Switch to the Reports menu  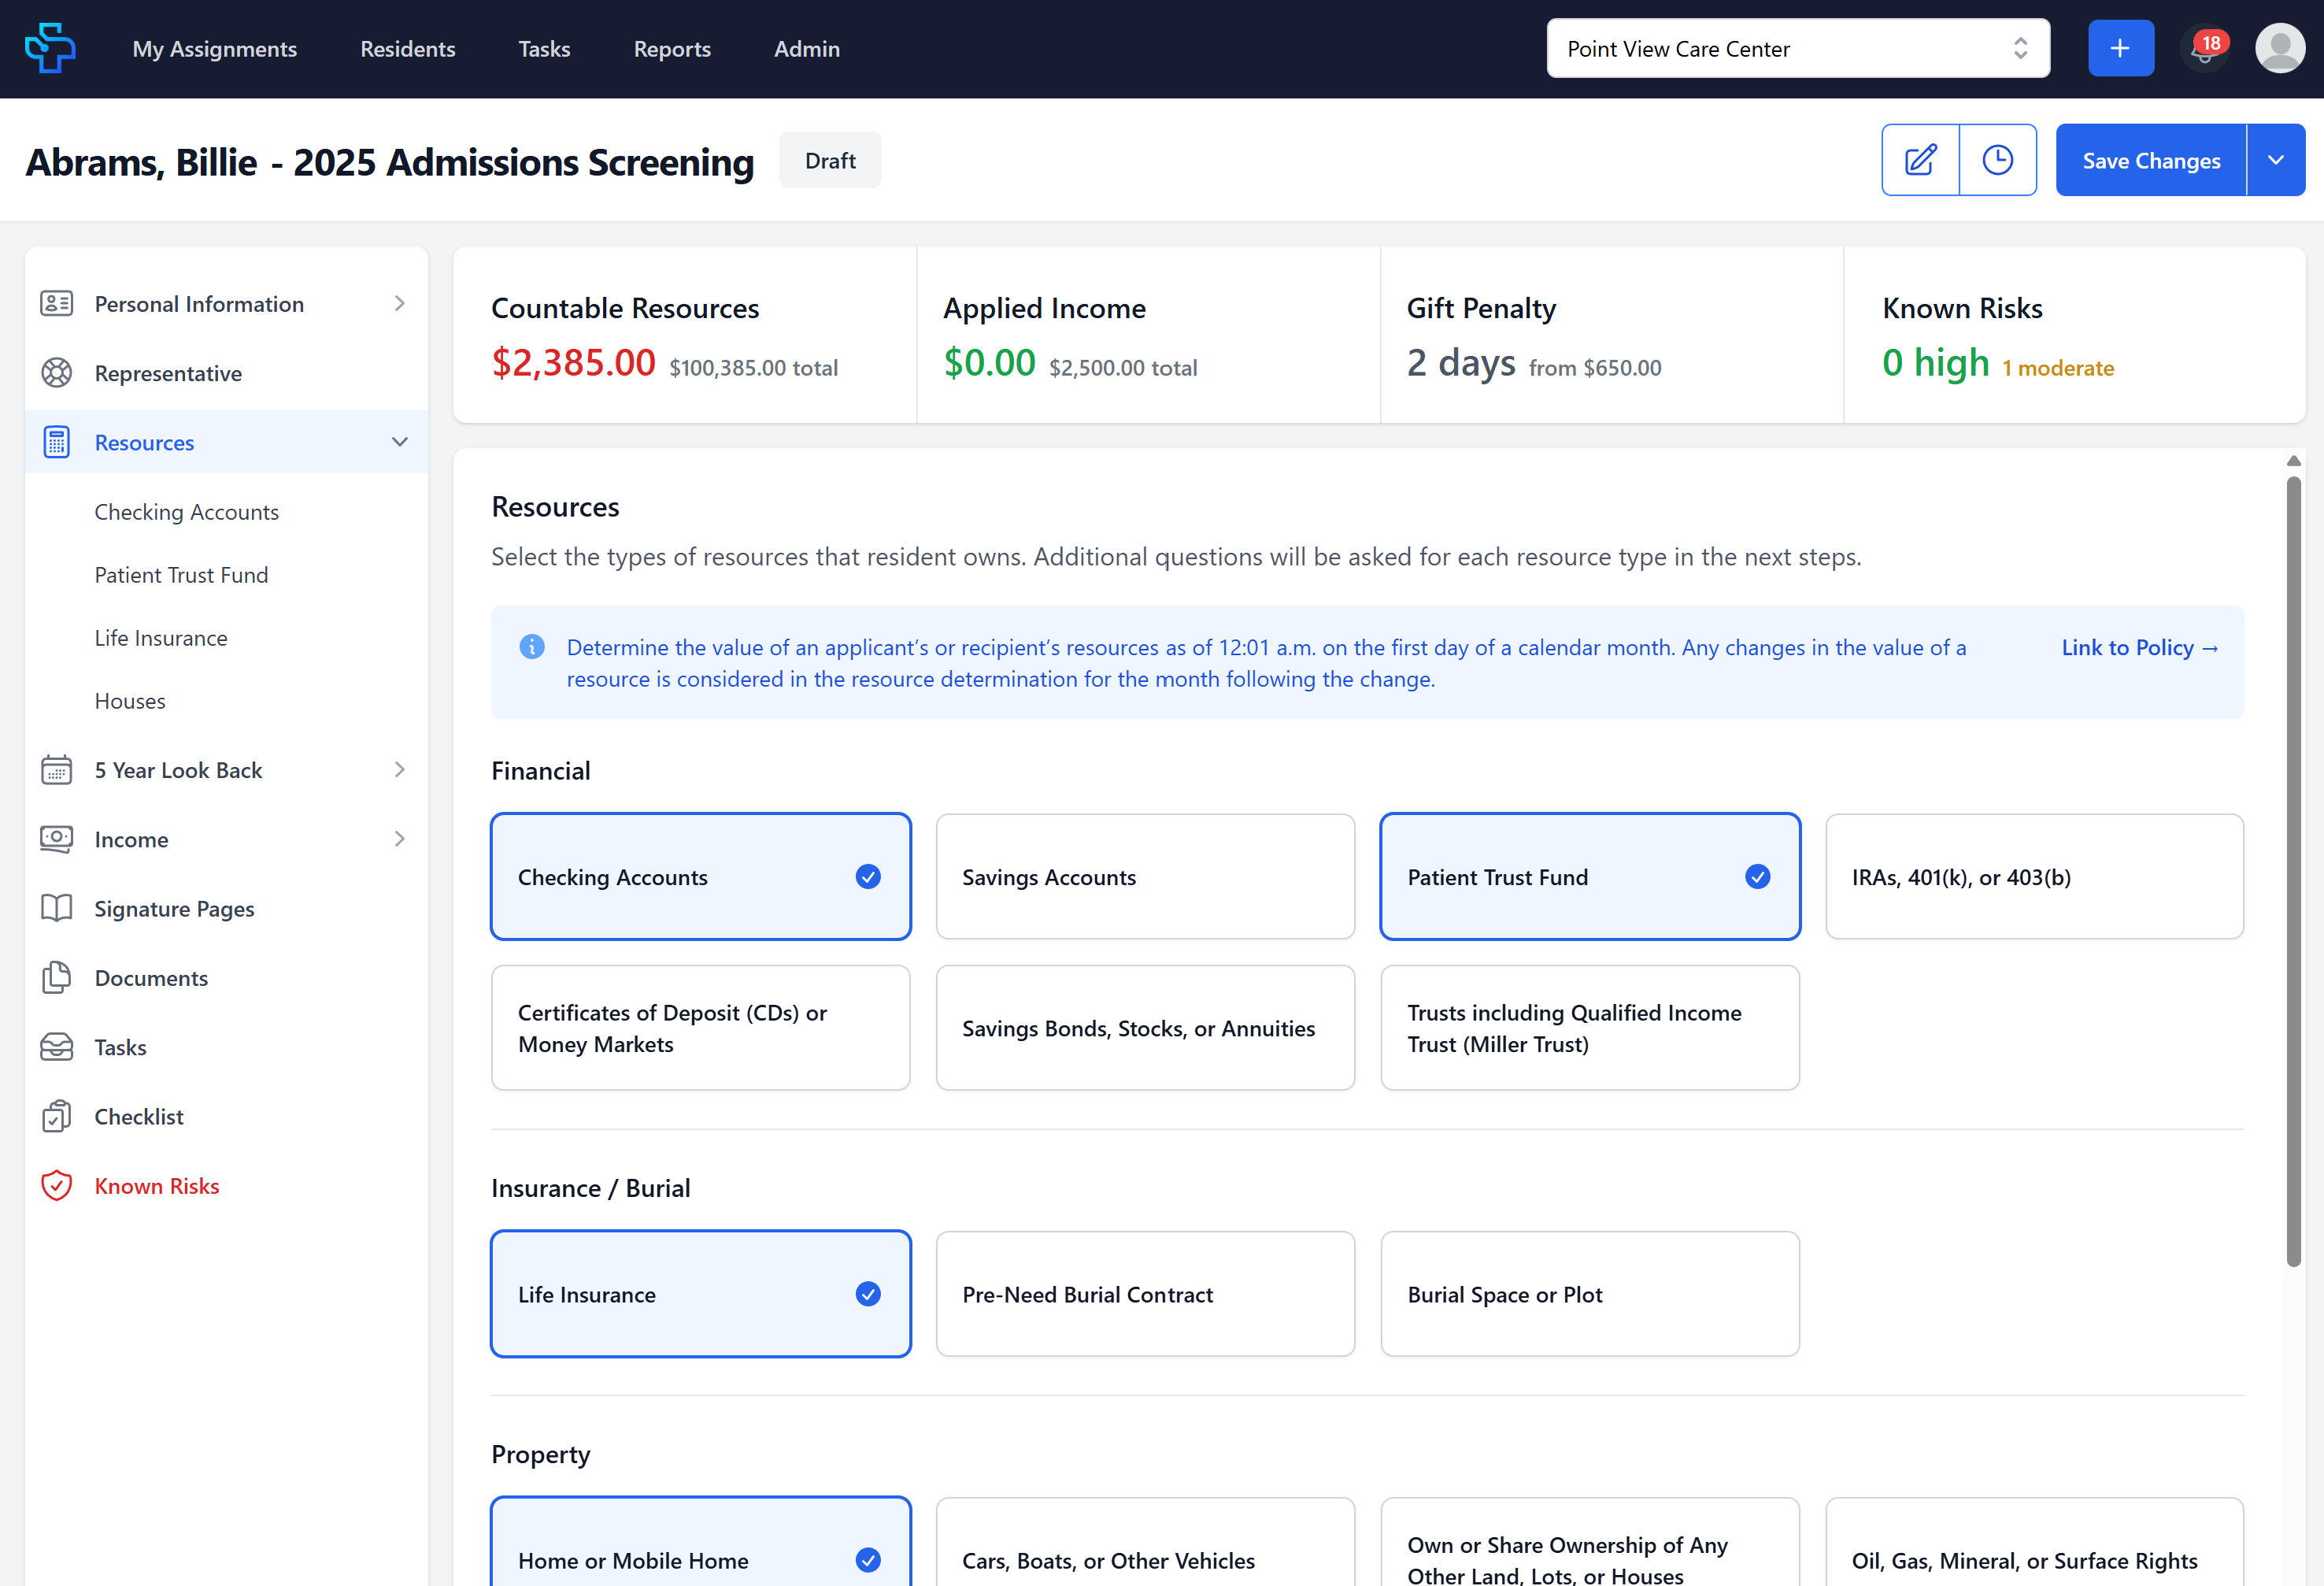(x=671, y=48)
